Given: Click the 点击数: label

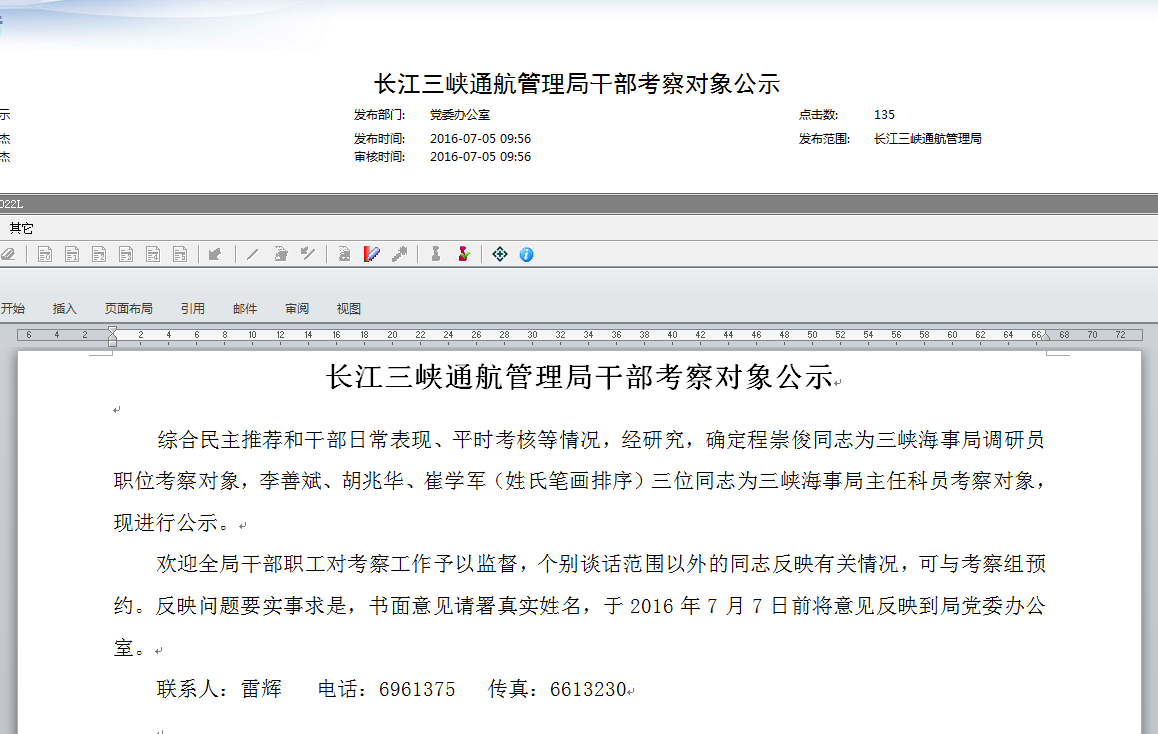Looking at the screenshot, I should [x=818, y=115].
